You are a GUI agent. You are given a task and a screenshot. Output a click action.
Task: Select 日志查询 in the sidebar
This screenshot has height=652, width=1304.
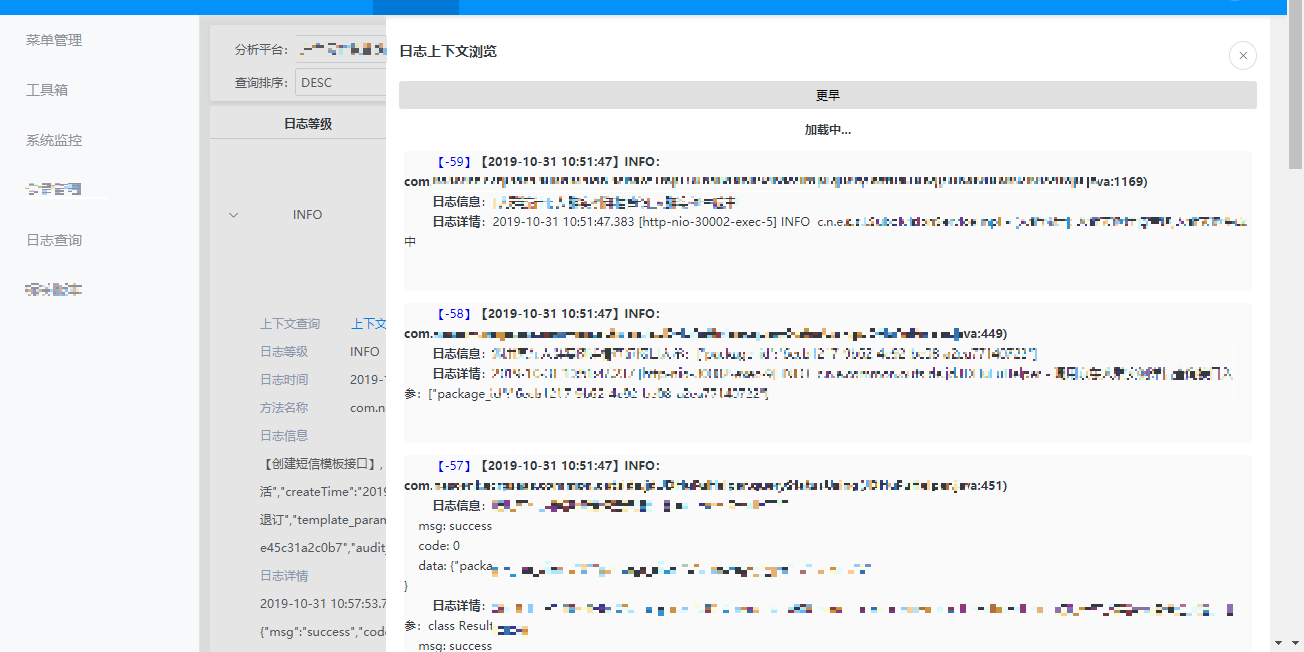(x=54, y=240)
